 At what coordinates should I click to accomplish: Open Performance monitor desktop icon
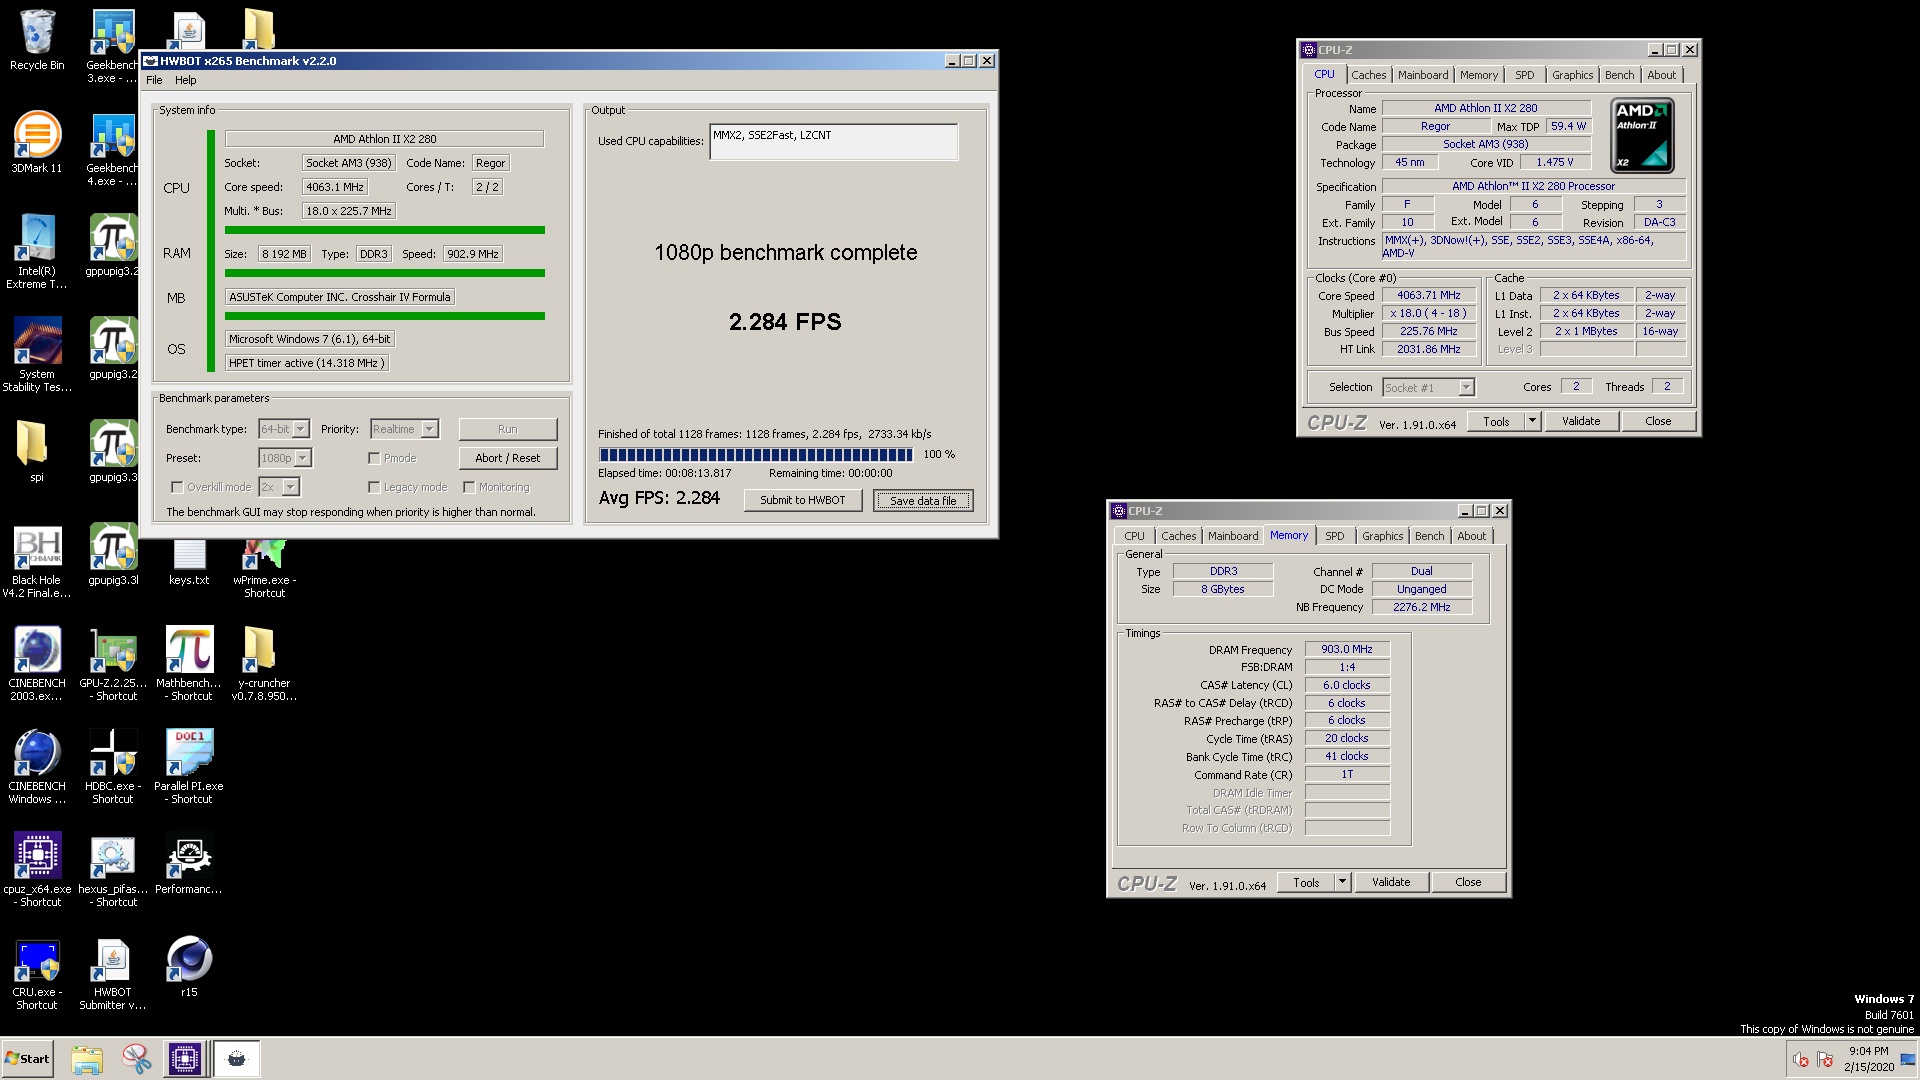[x=189, y=864]
